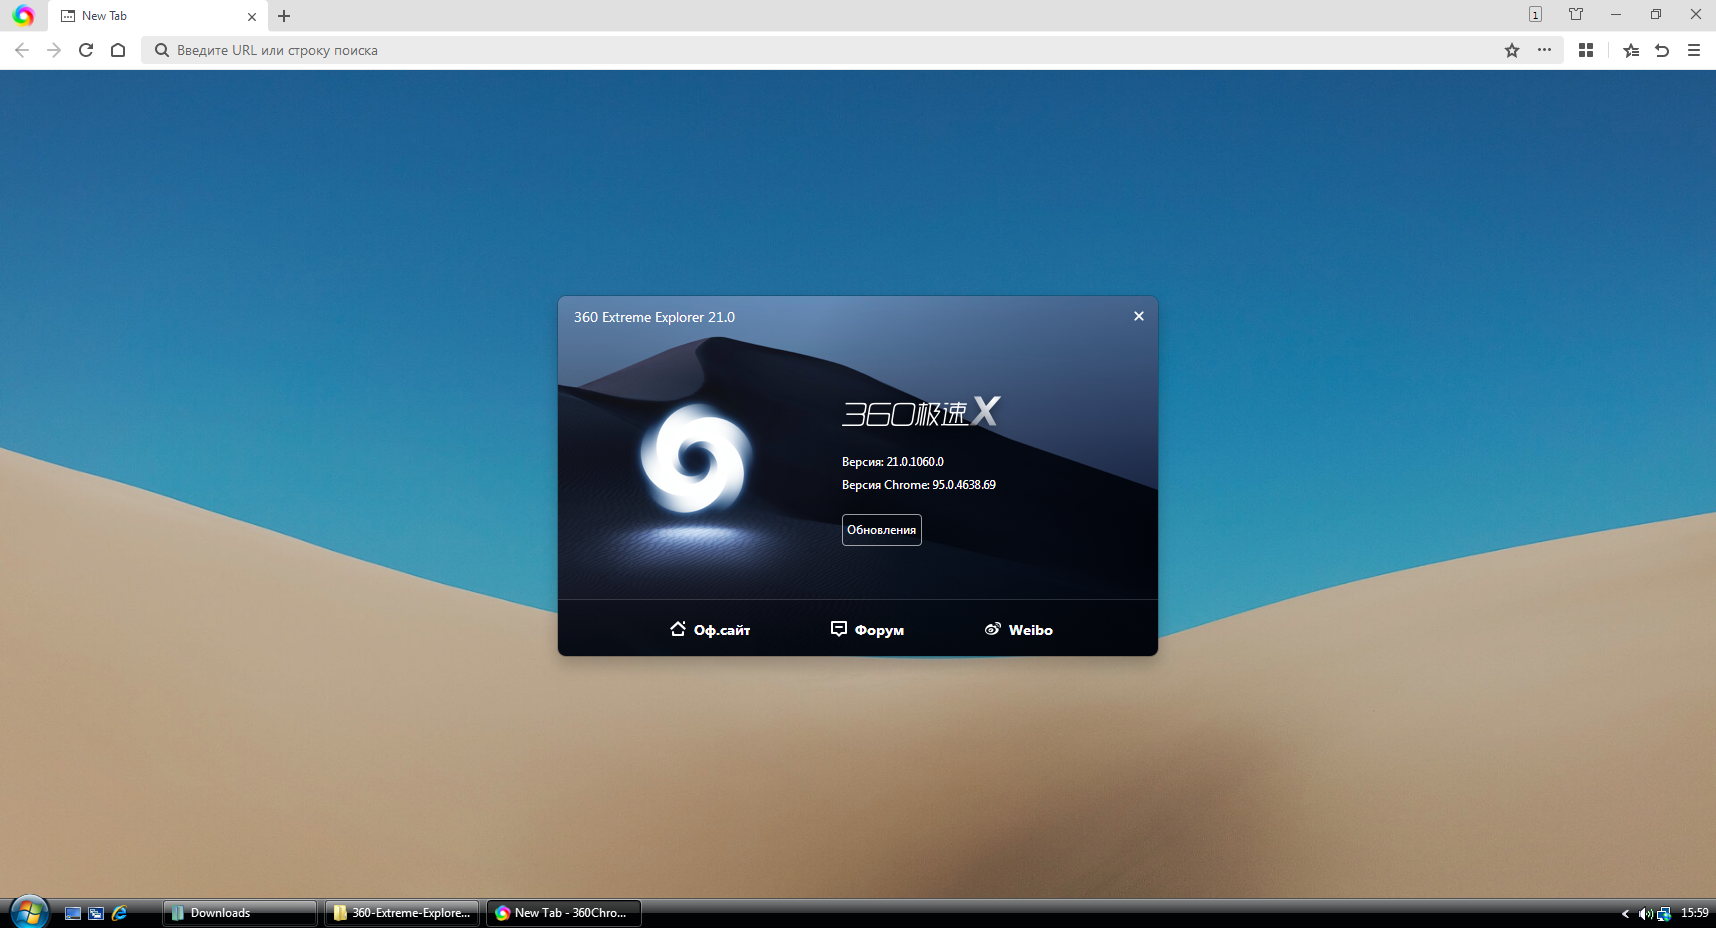Focus the URL address search field
This screenshot has height=928, width=1716.
[x=800, y=50]
